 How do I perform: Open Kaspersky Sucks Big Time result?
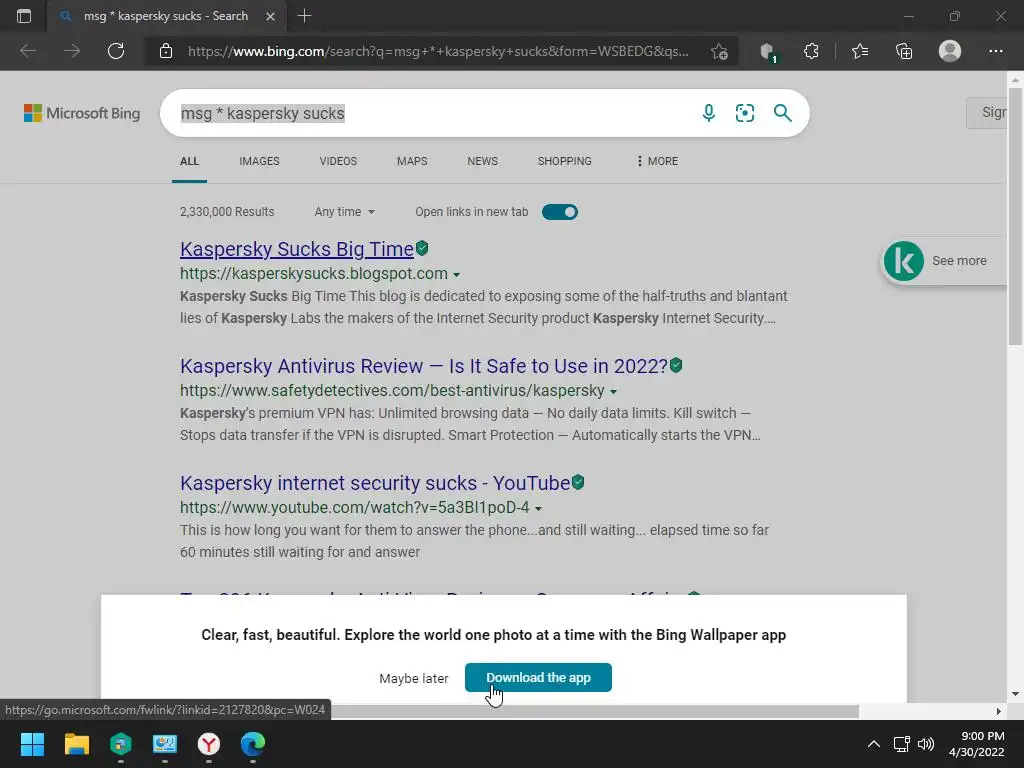pyautogui.click(x=297, y=249)
